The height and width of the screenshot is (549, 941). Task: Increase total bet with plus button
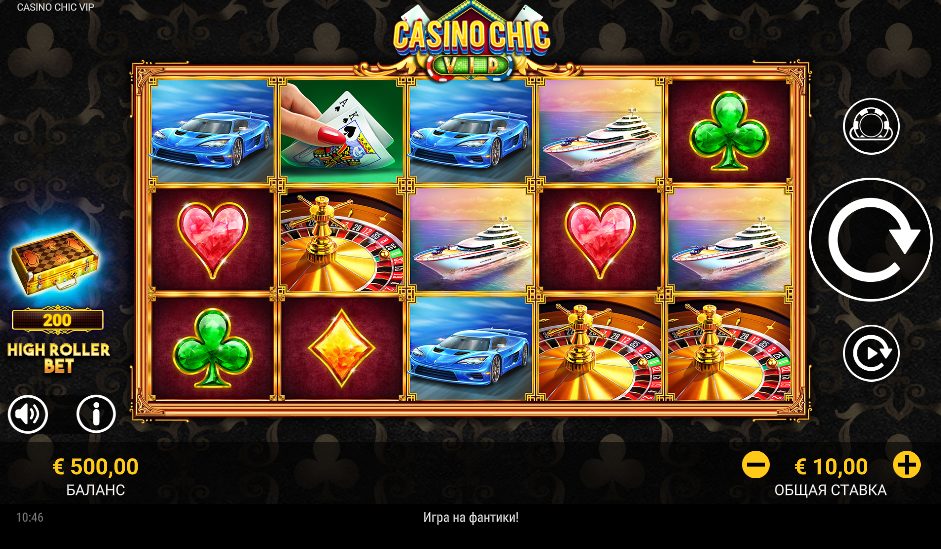(907, 465)
